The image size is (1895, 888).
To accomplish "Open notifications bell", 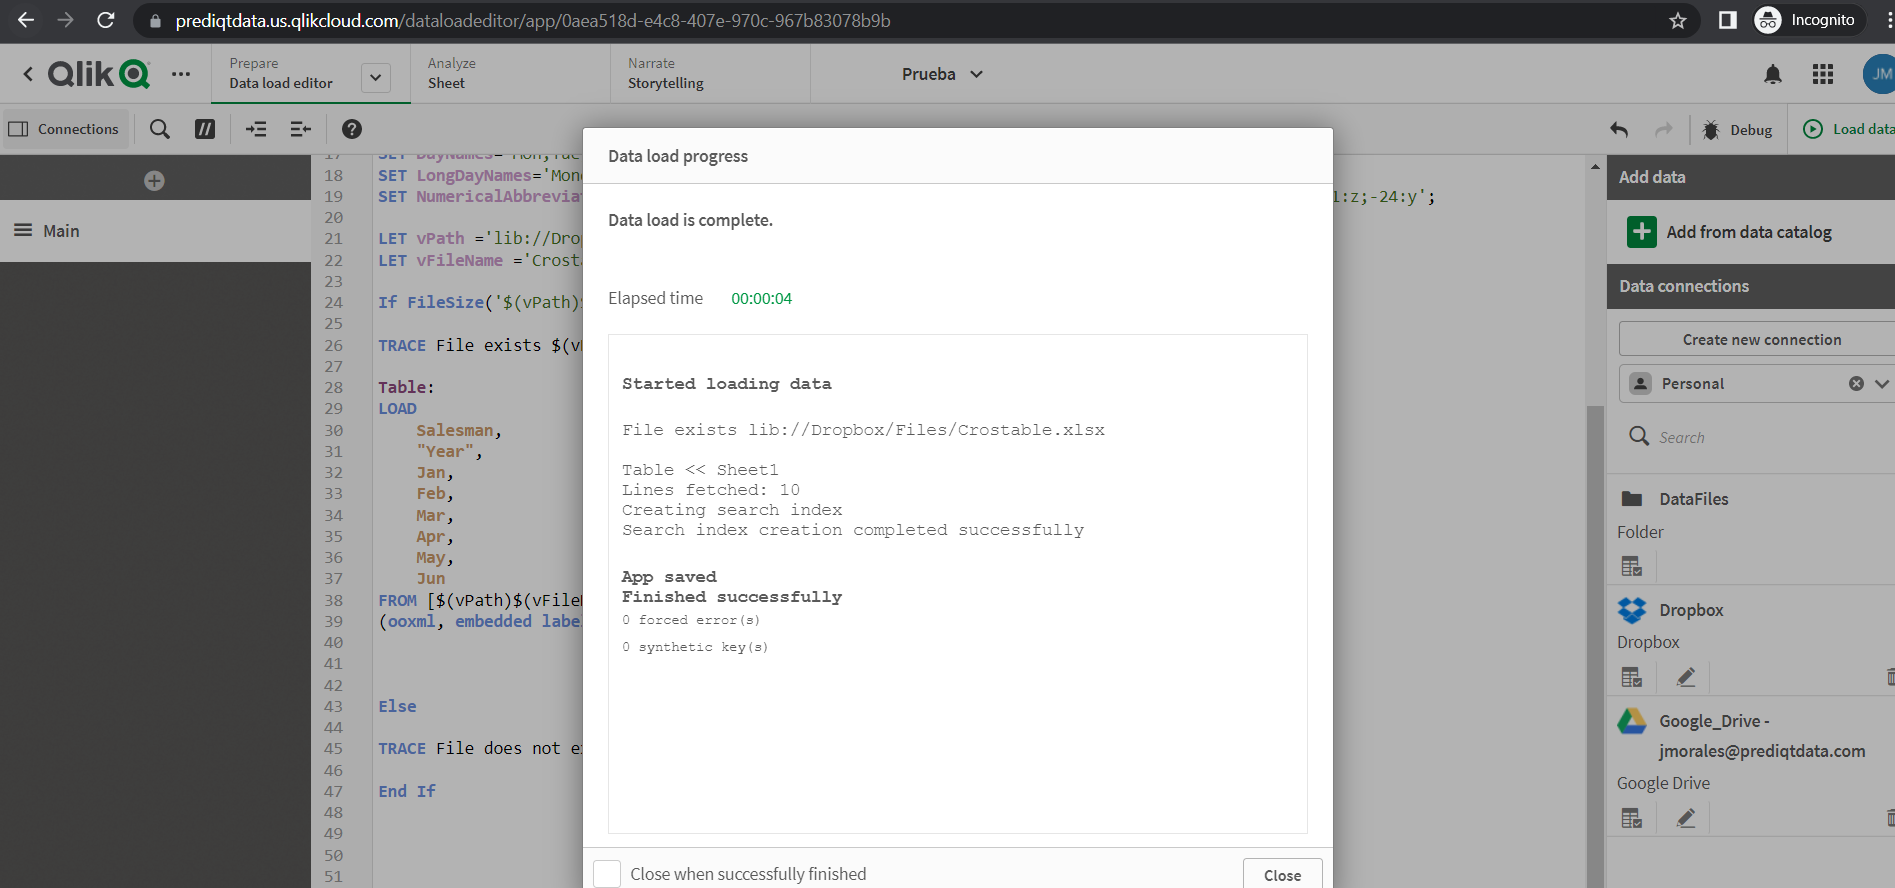I will point(1773,74).
